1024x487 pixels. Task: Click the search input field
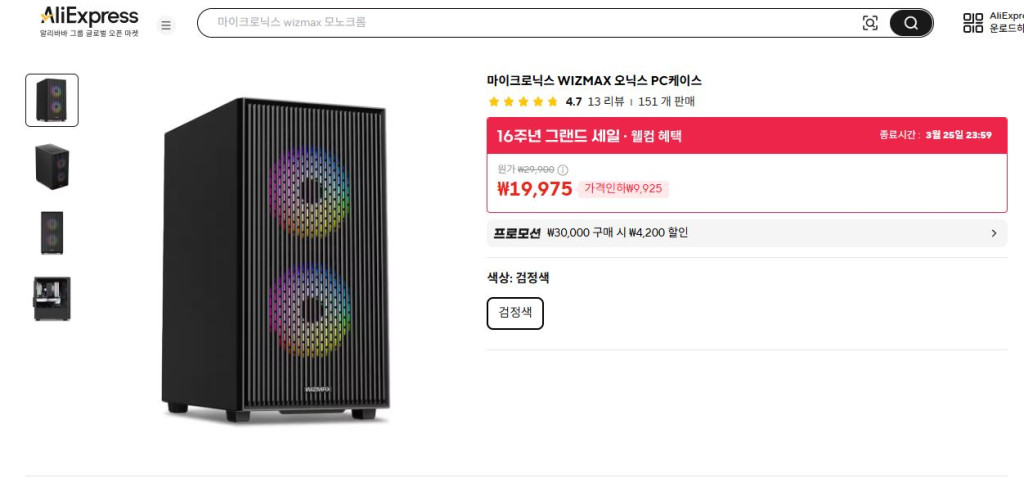pyautogui.click(x=530, y=22)
